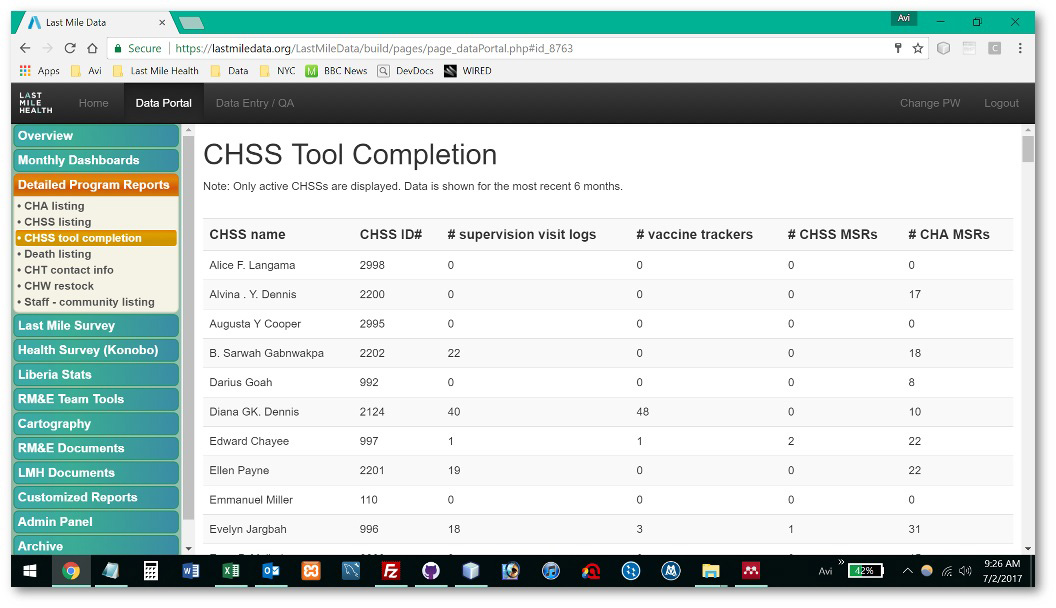Click the page's vertical scrollbar thumb
1056x608 pixels.
pos(1028,149)
